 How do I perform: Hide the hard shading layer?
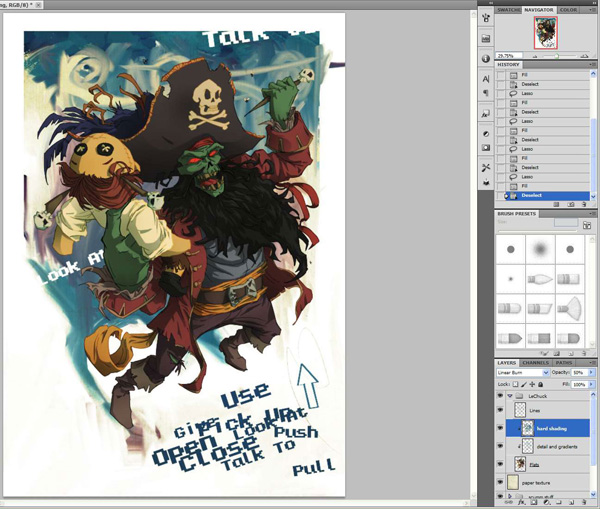click(x=500, y=428)
